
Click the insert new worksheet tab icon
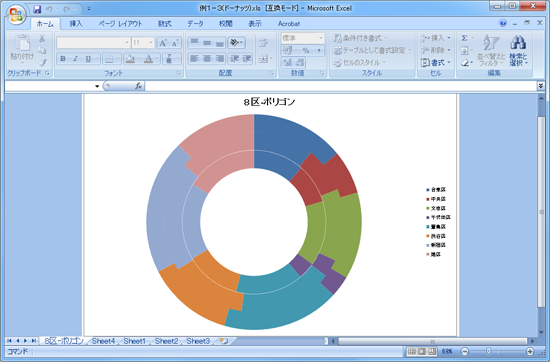pyautogui.click(x=224, y=341)
